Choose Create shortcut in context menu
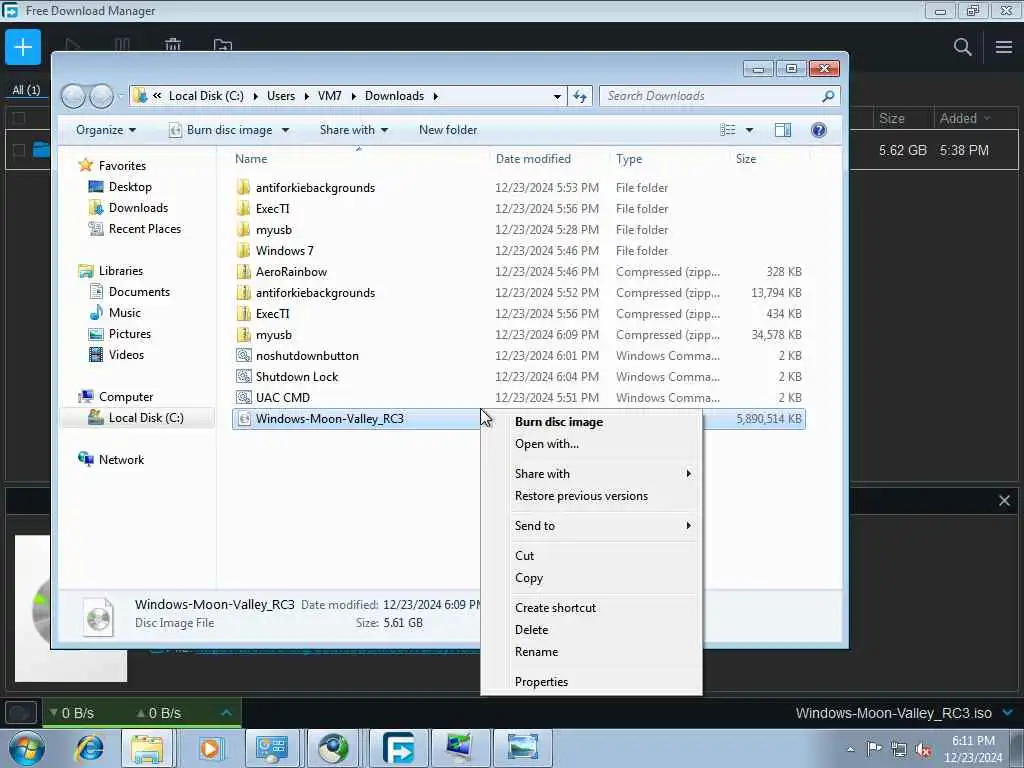Image resolution: width=1024 pixels, height=768 pixels. [592, 608]
